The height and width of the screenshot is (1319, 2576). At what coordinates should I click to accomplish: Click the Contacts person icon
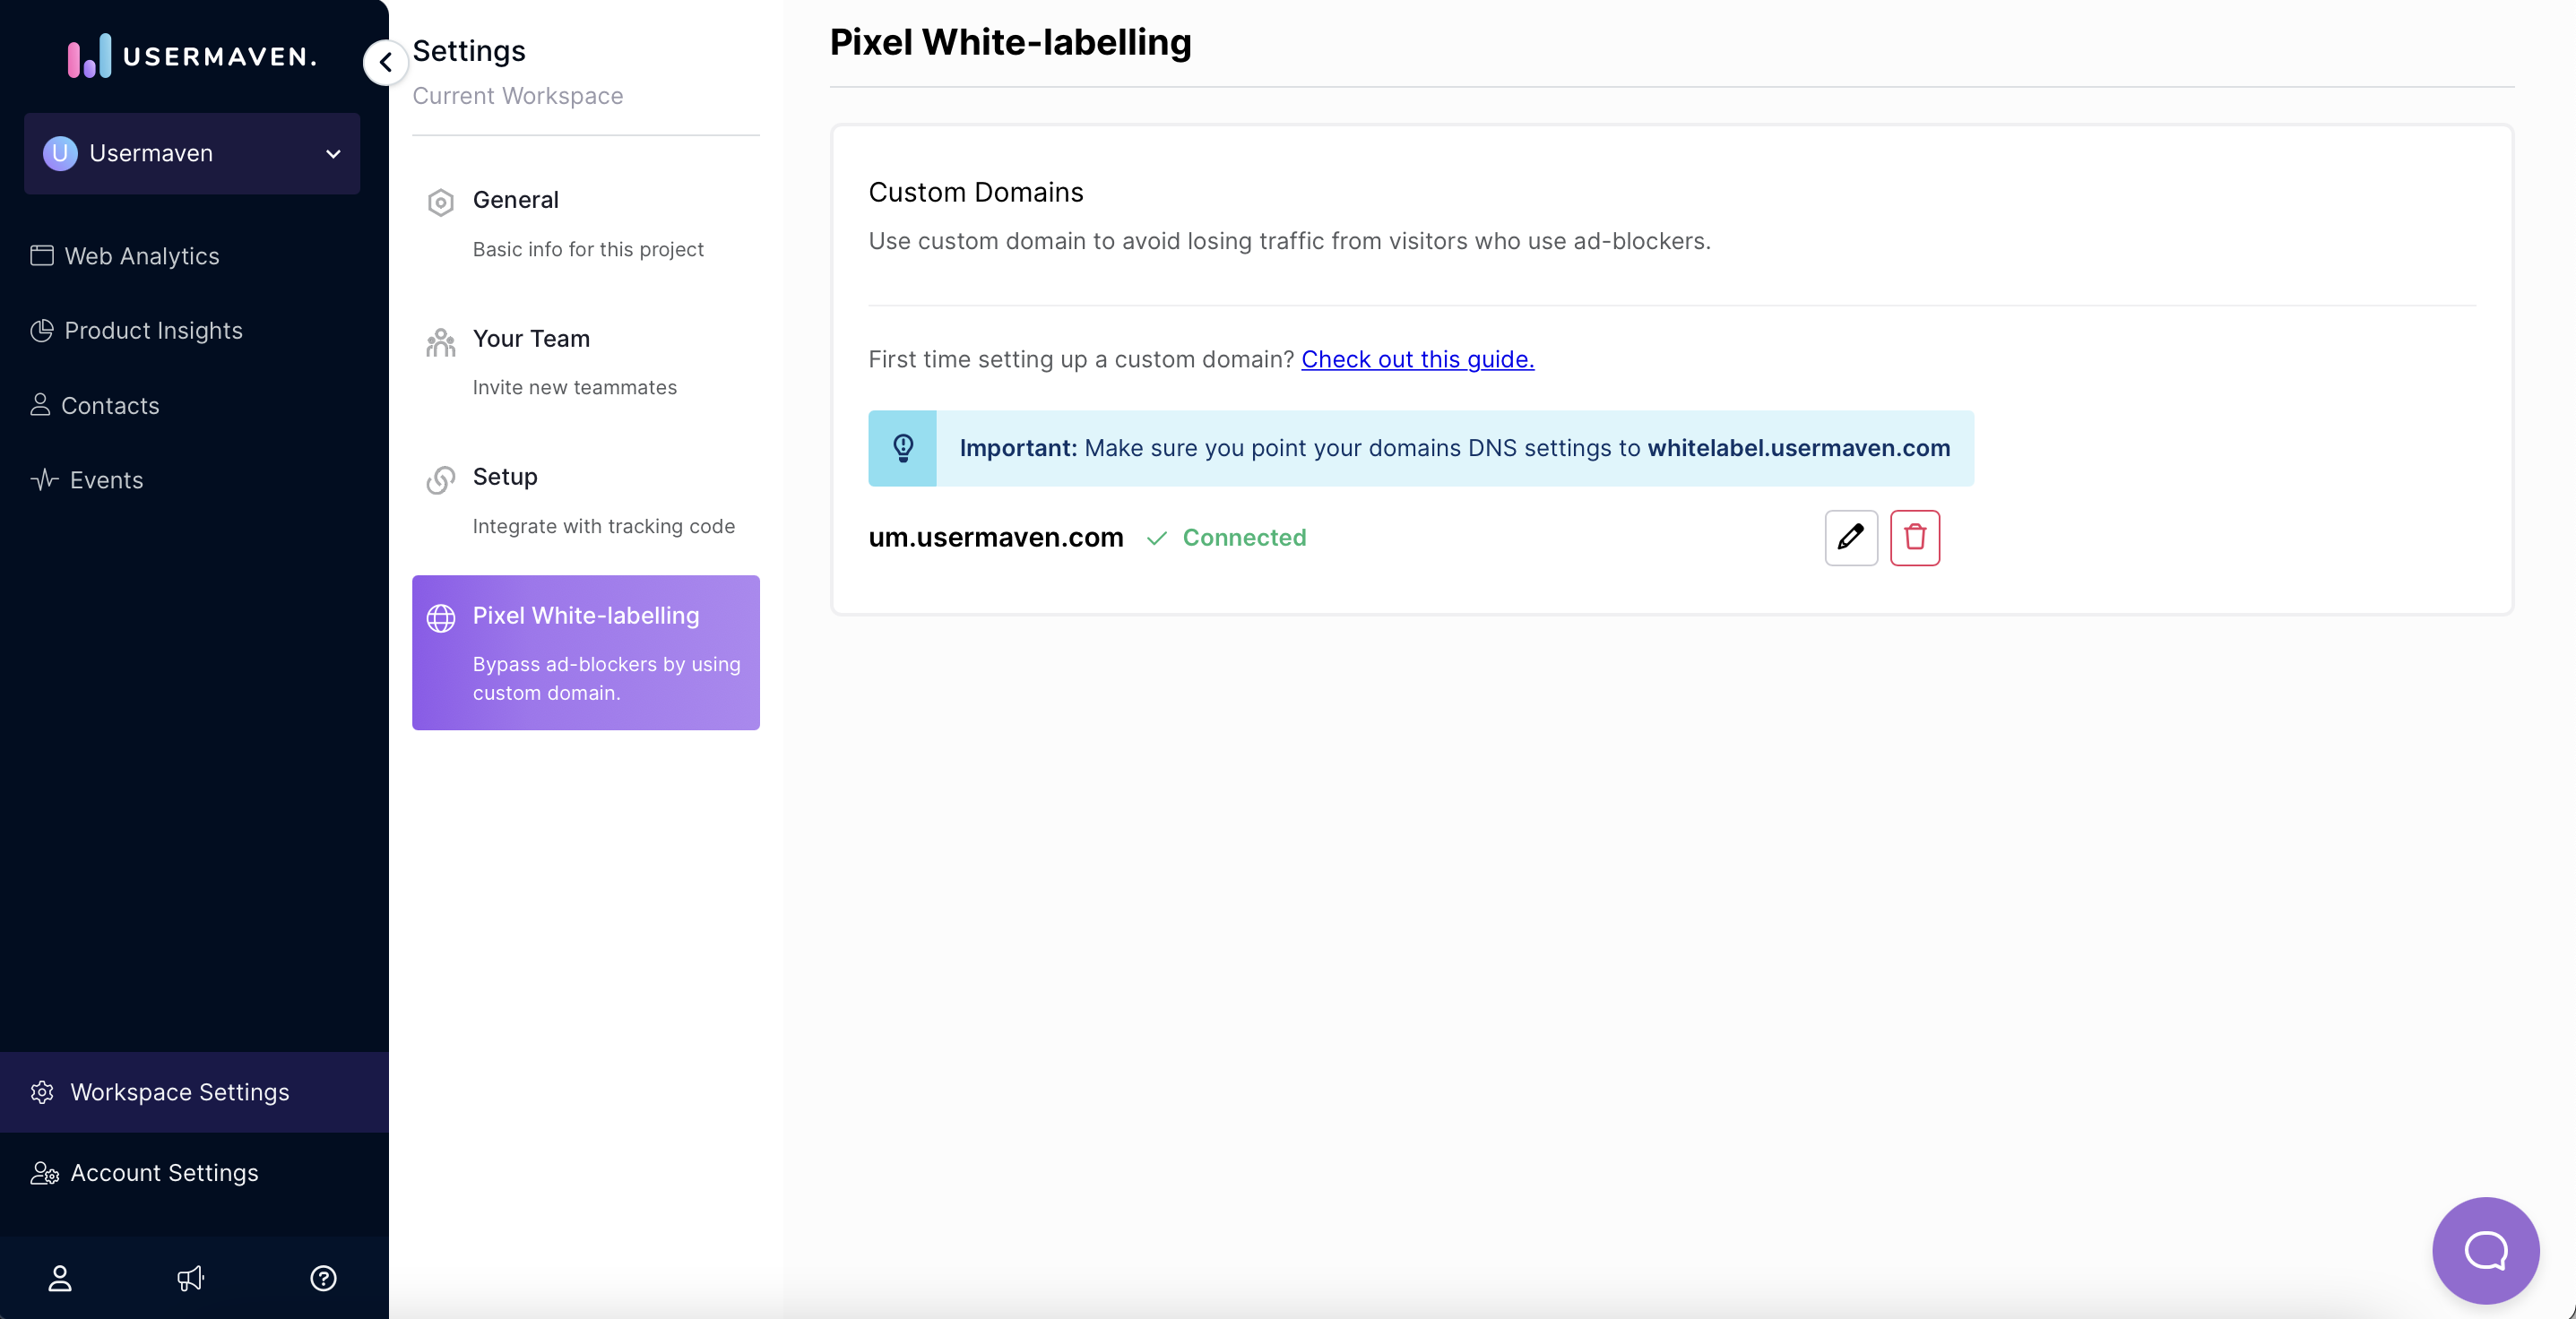40,405
